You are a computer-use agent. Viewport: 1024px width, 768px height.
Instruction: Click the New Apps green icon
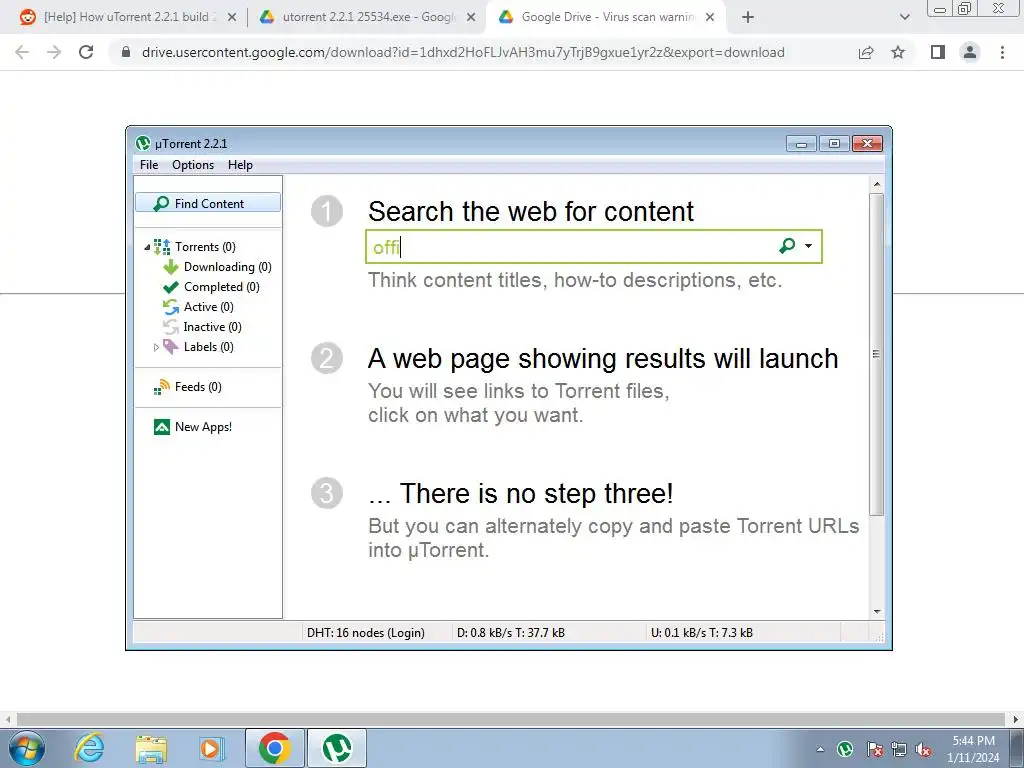[x=161, y=427]
